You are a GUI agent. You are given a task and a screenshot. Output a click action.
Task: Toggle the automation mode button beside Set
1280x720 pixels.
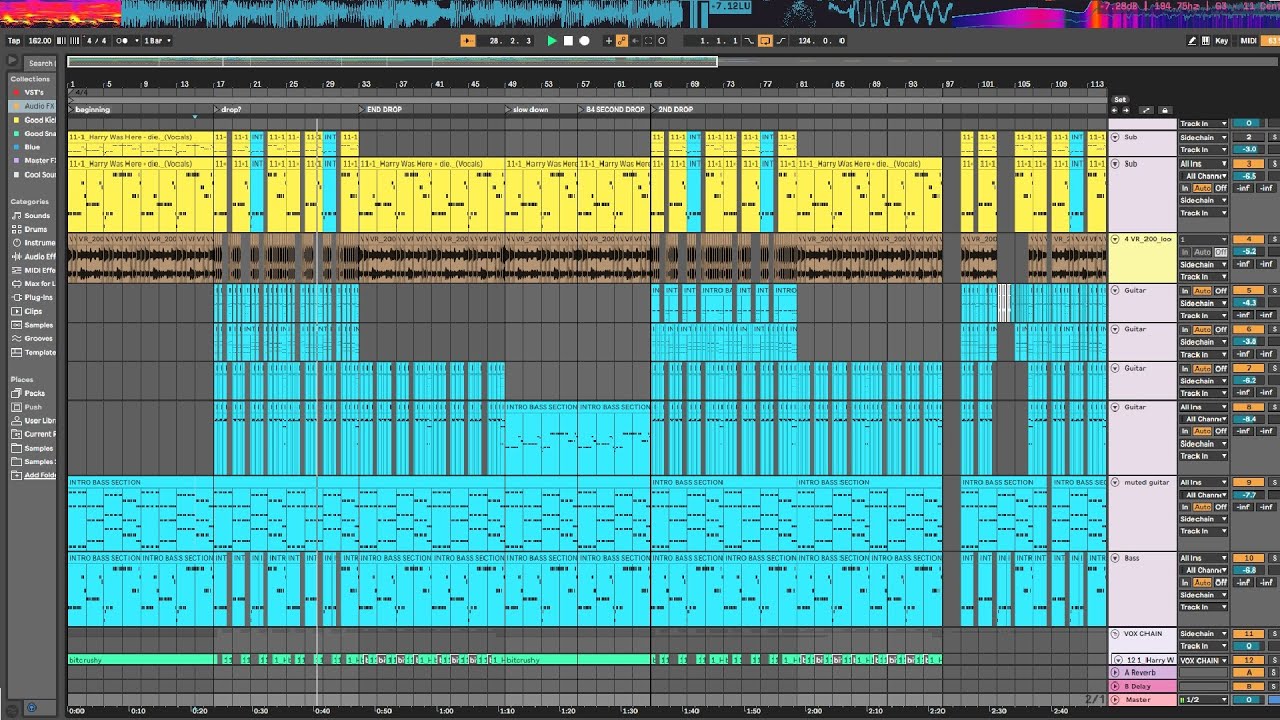click(1147, 110)
